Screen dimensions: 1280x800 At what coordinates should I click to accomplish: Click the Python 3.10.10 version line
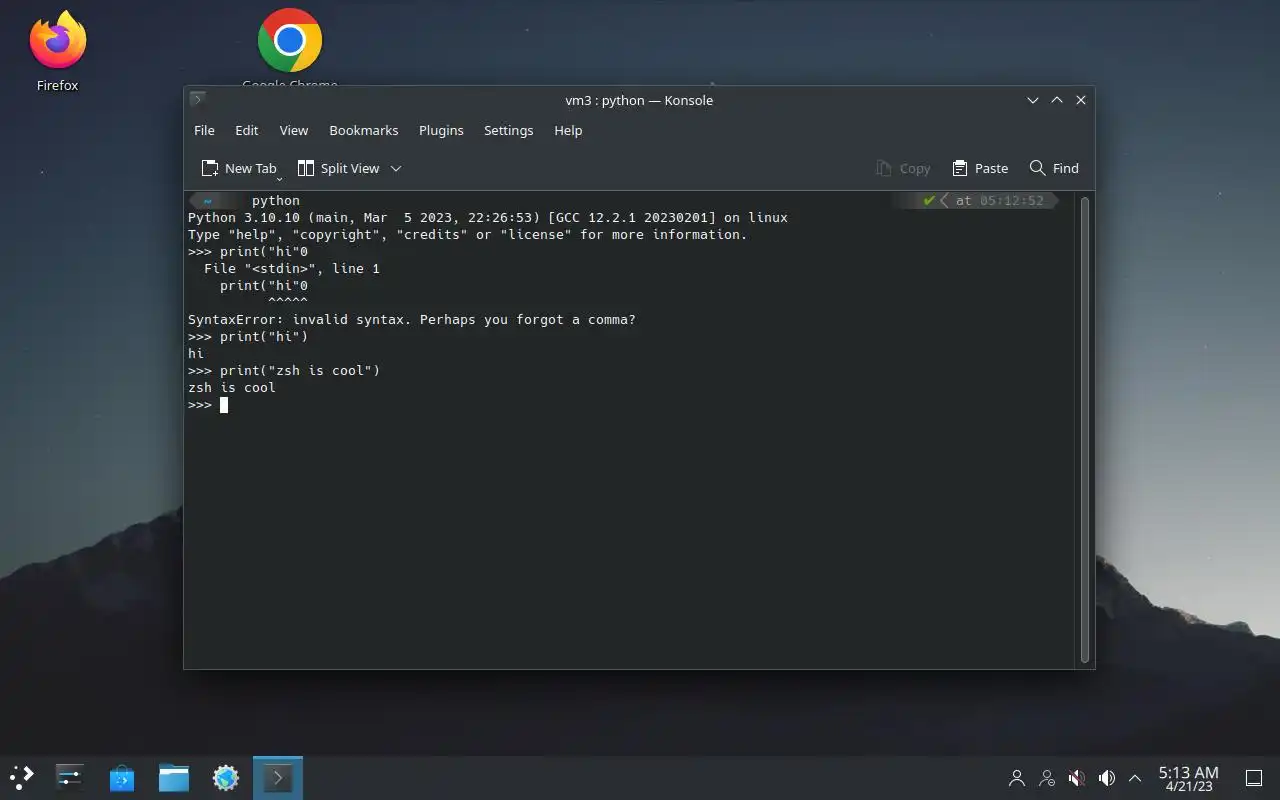(x=488, y=218)
